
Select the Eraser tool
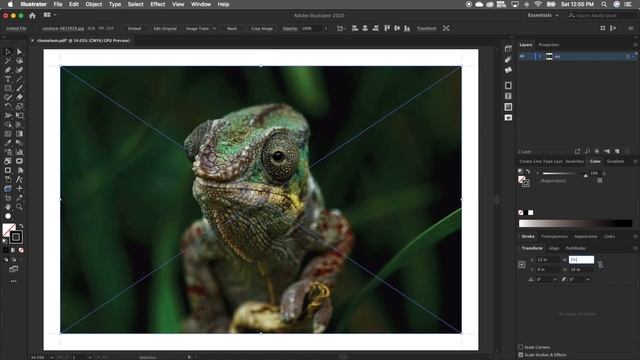click(19, 97)
